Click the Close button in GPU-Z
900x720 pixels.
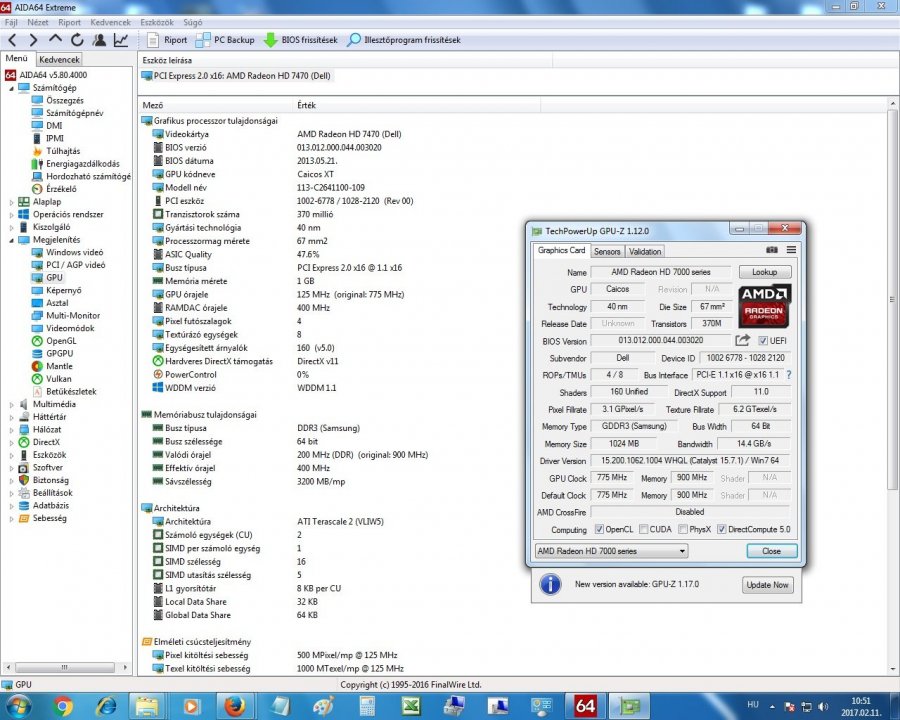[x=771, y=551]
